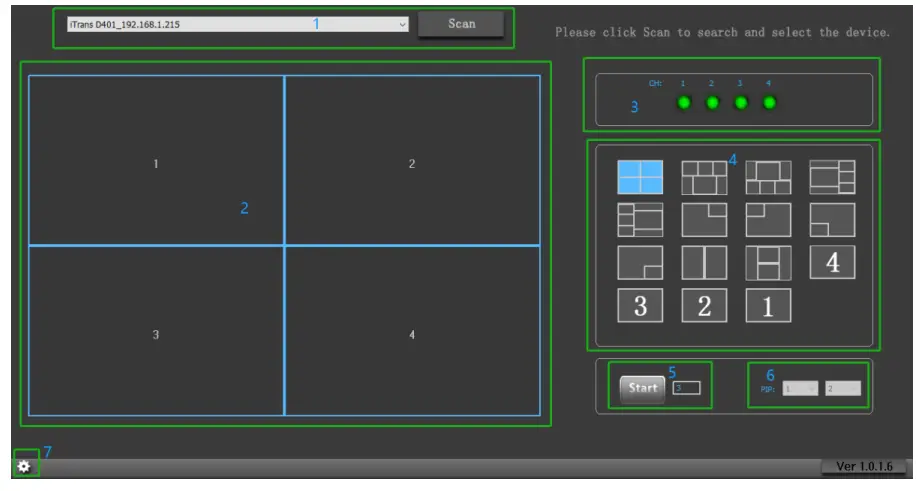This screenshot has width=920, height=491.
Task: Click the PIP: label
Action: point(767,389)
